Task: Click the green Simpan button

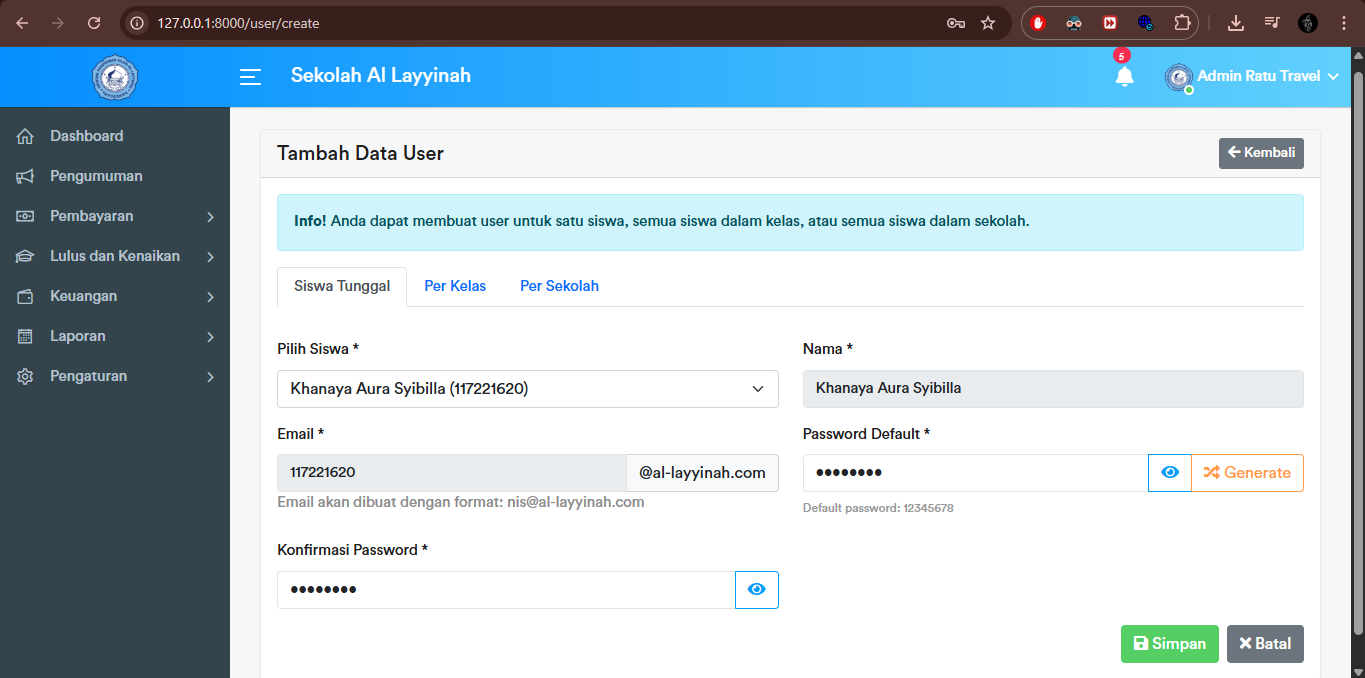Action: (1169, 644)
